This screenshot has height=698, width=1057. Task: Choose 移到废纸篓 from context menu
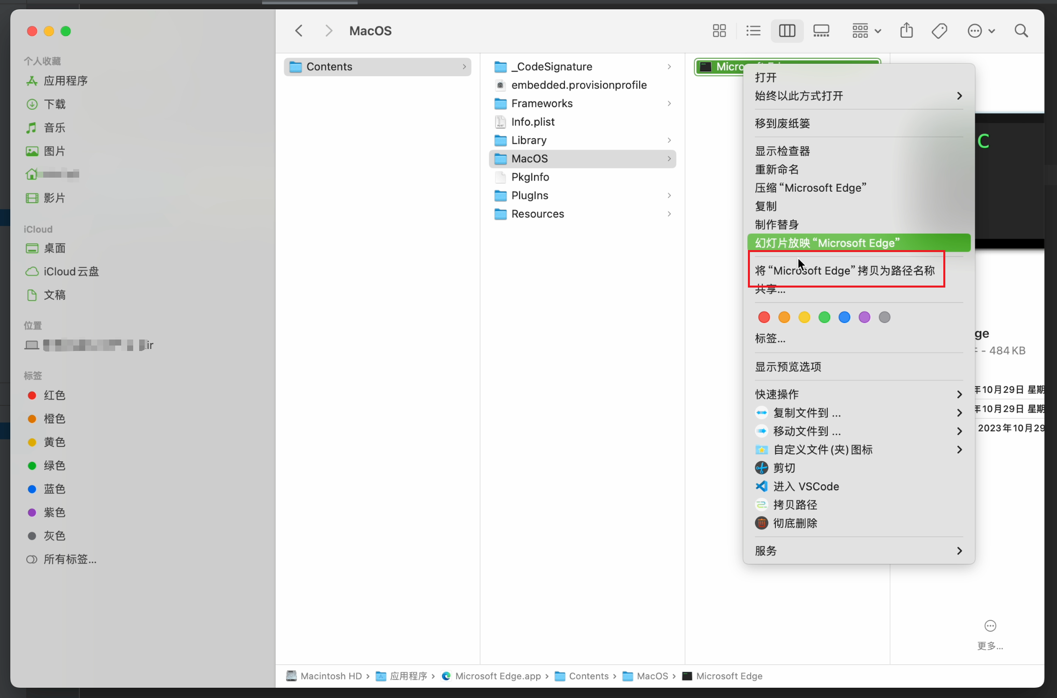point(782,123)
